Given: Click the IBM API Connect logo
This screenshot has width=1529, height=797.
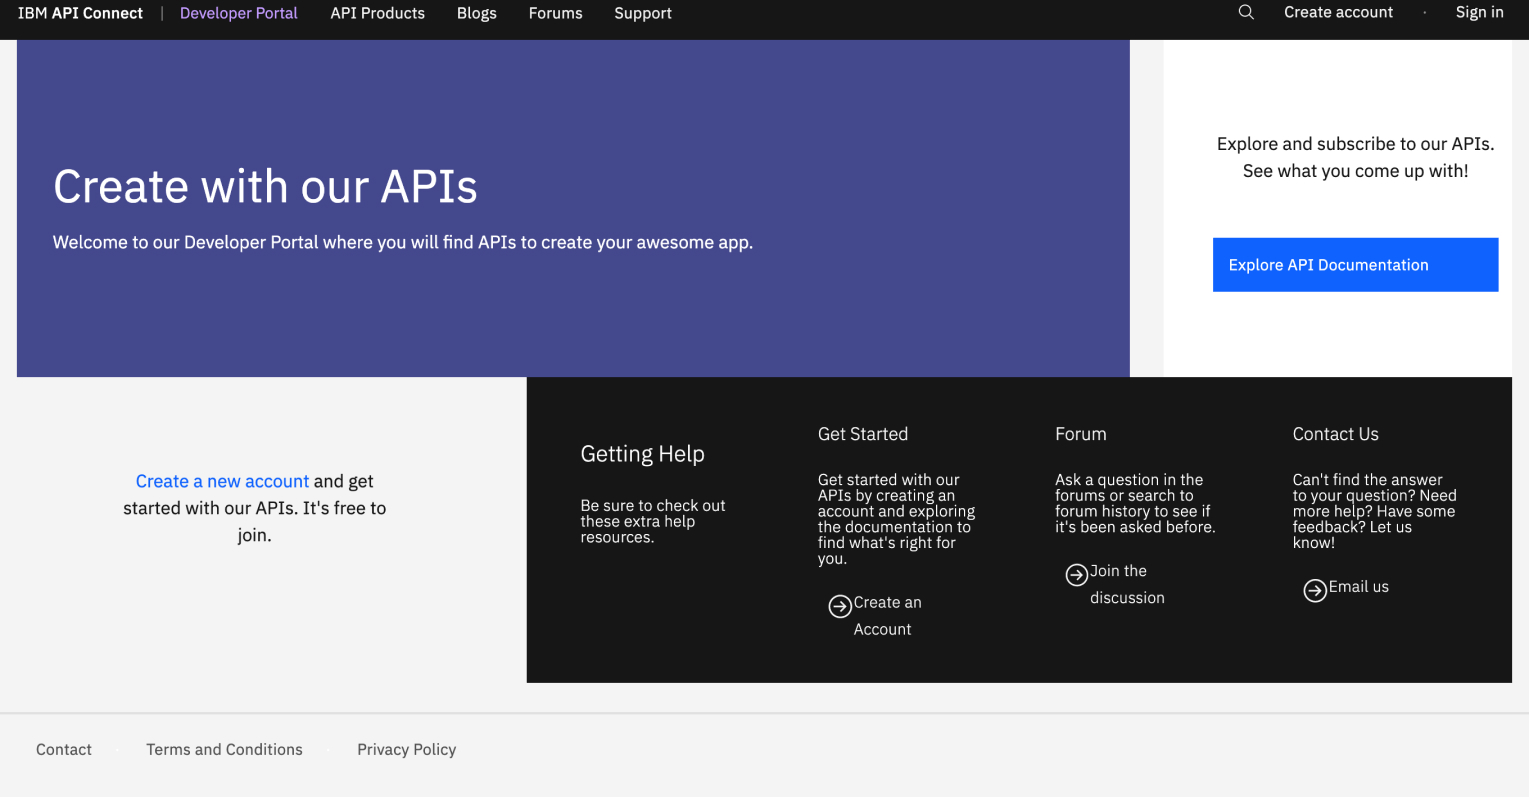Looking at the screenshot, I should (80, 13).
